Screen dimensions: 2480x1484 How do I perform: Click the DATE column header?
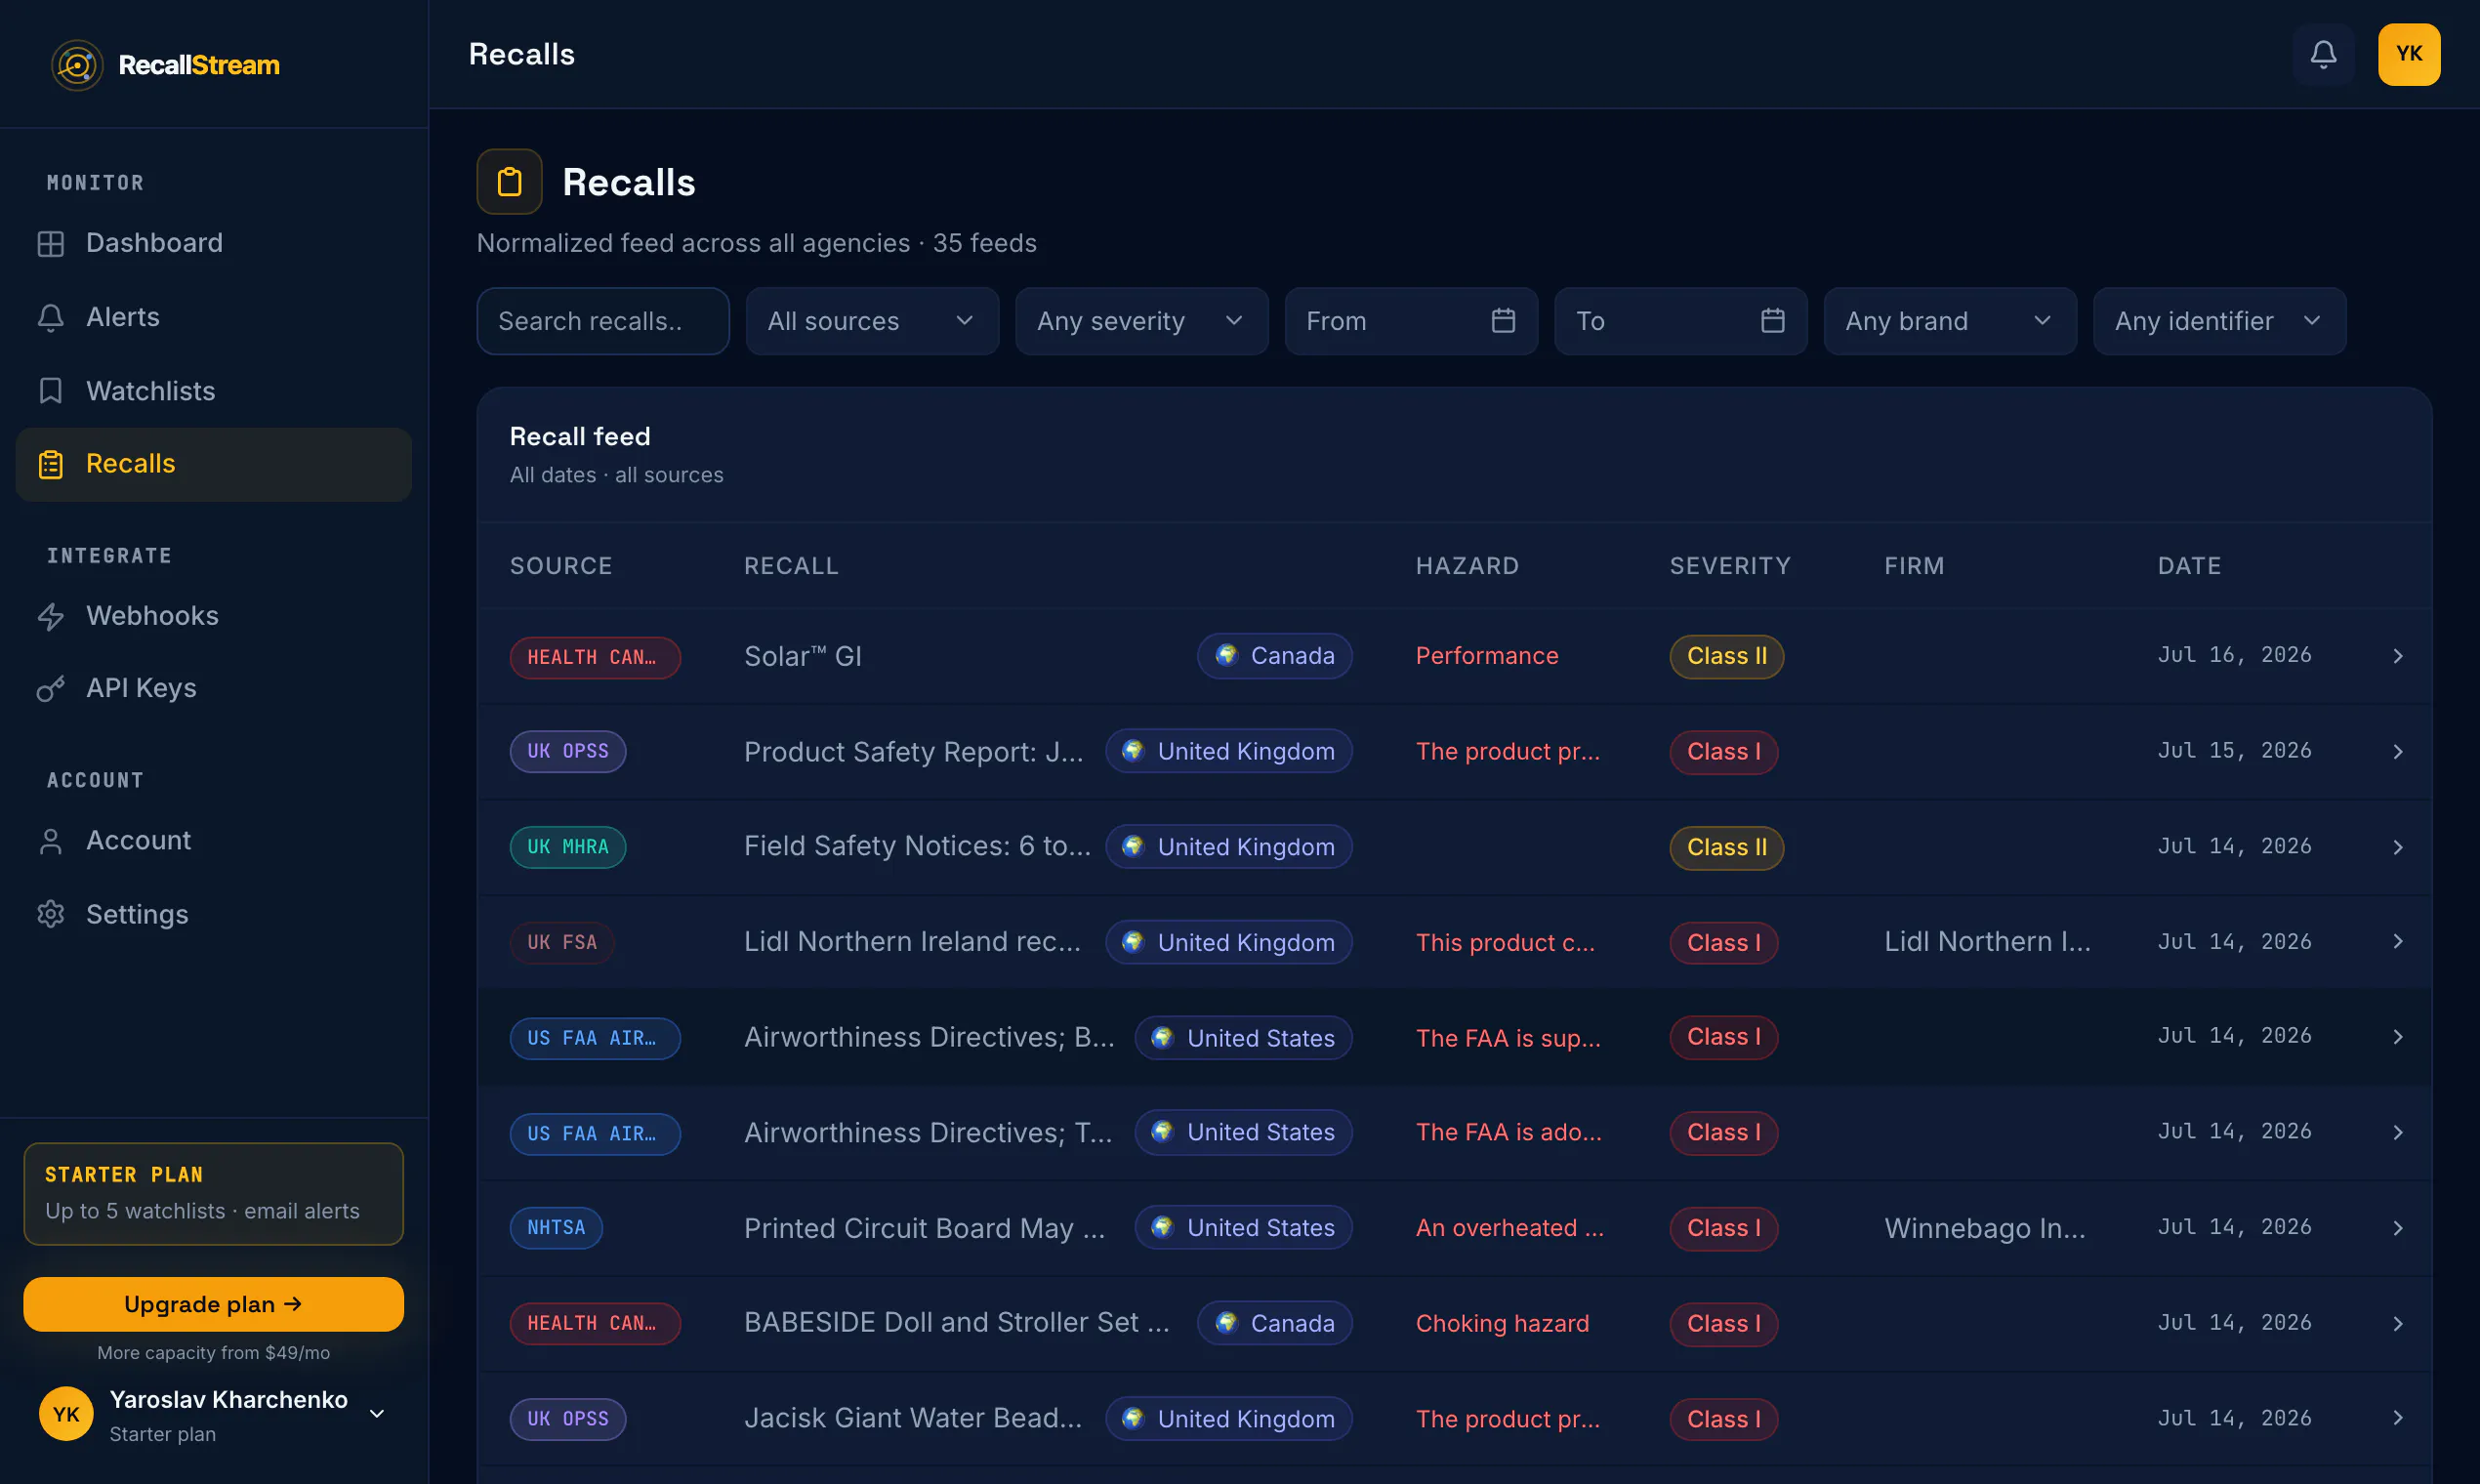[2189, 566]
